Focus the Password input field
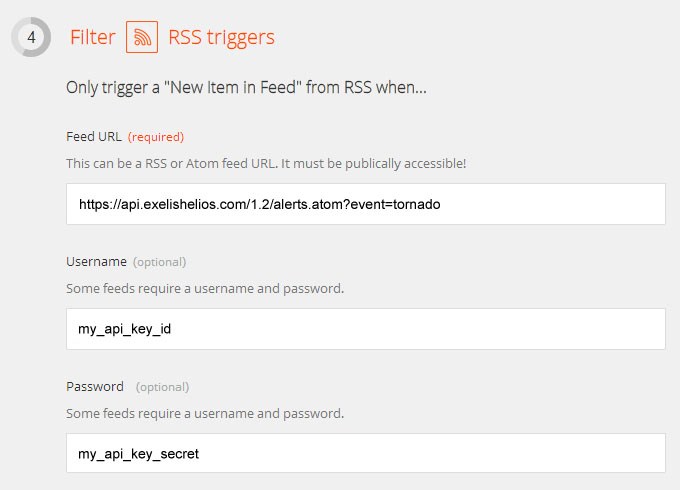 365,453
